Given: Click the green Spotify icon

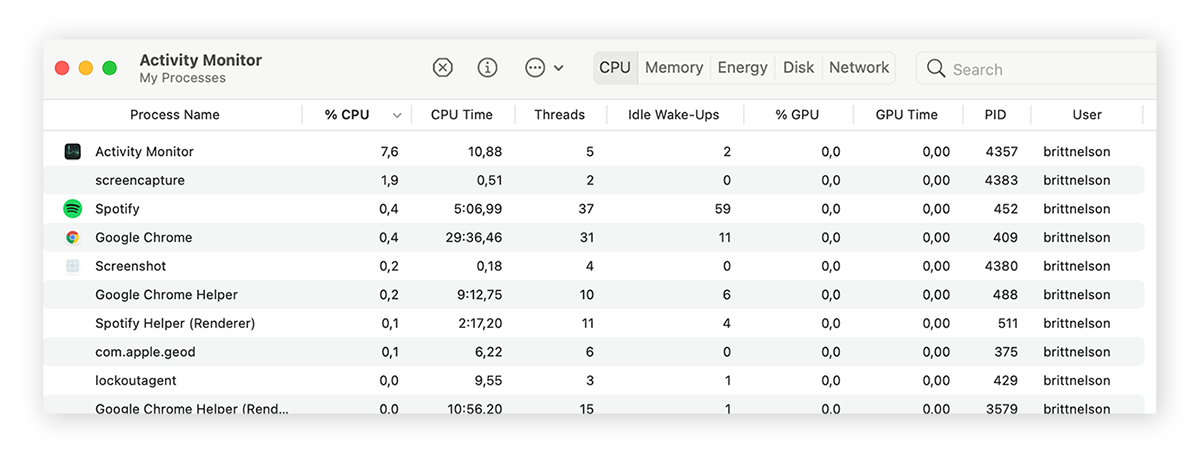Looking at the screenshot, I should point(72,209).
